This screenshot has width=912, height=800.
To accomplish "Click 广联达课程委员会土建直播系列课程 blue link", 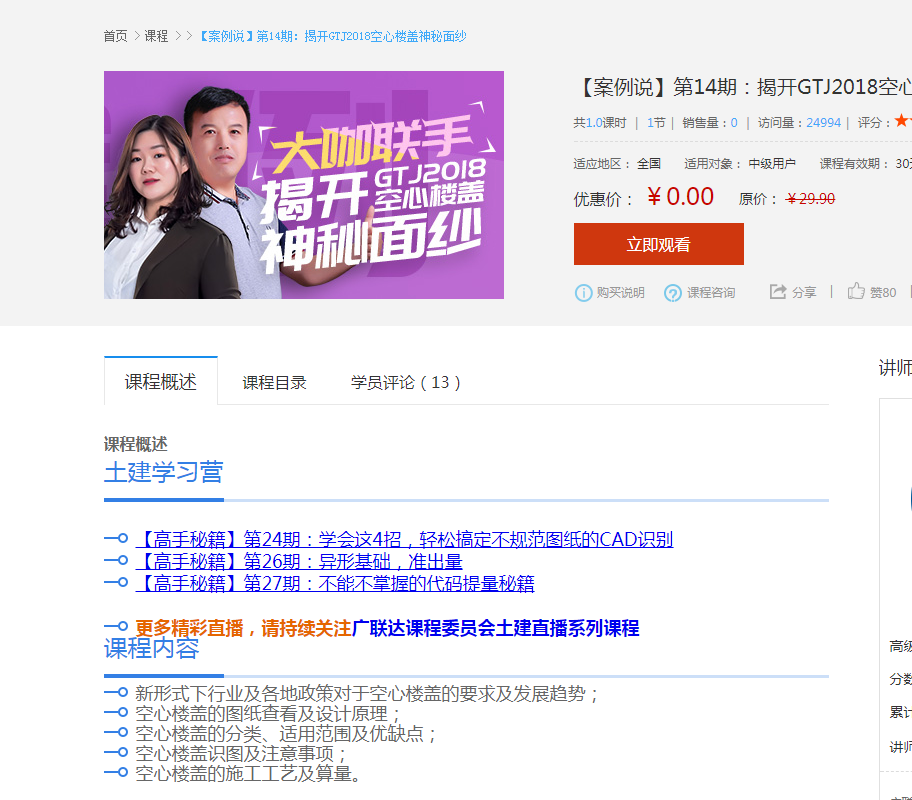I will tap(496, 628).
